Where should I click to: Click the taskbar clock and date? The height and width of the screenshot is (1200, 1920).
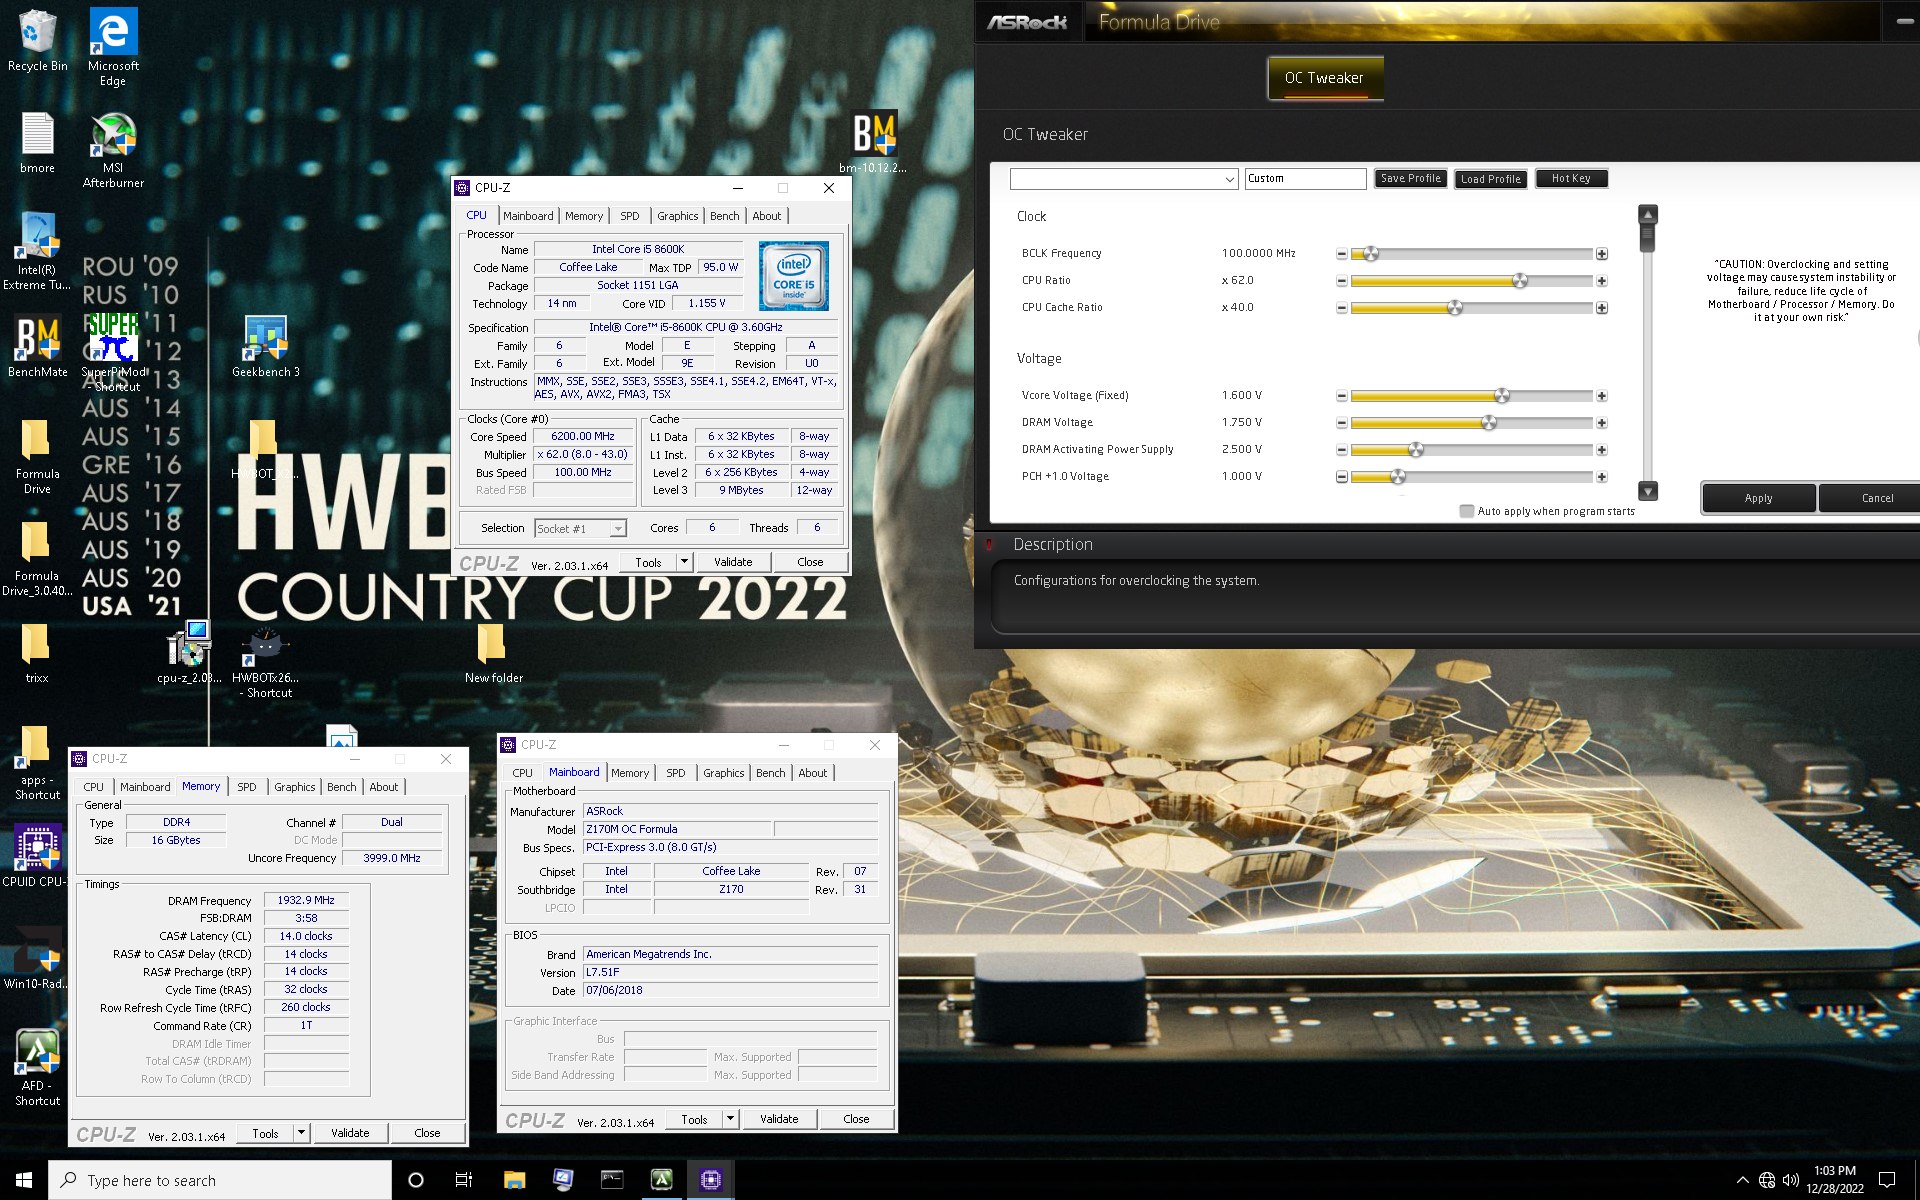(1835, 1180)
